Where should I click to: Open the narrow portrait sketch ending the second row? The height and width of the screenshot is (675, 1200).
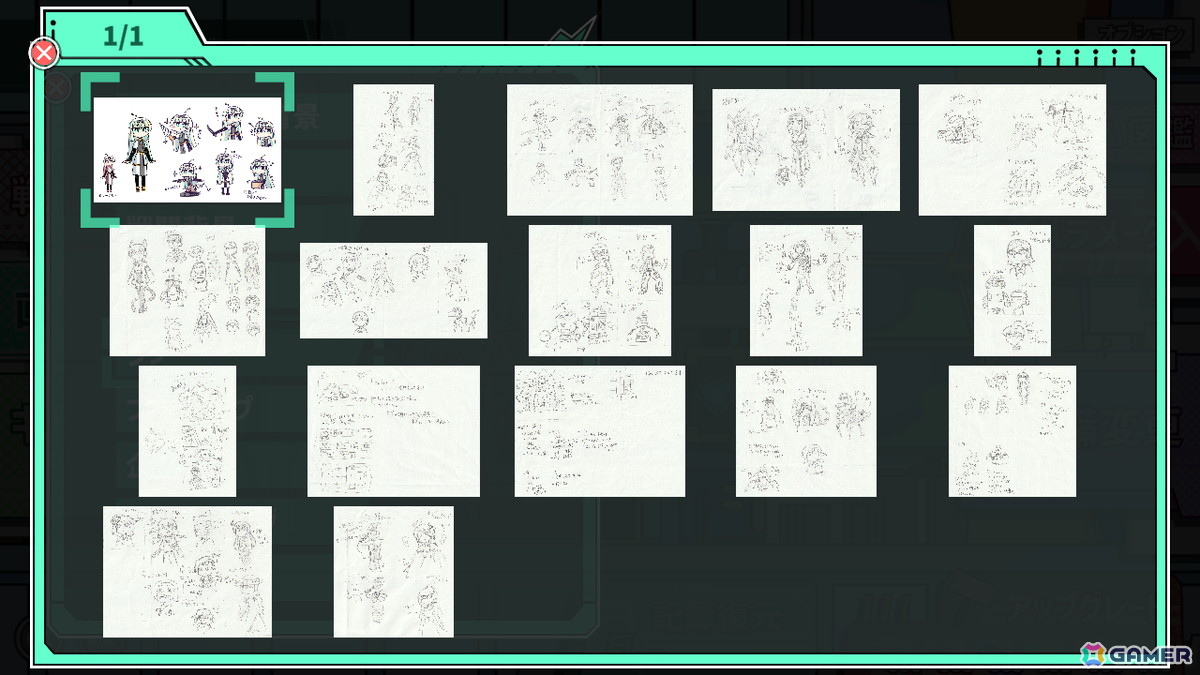tap(1012, 290)
